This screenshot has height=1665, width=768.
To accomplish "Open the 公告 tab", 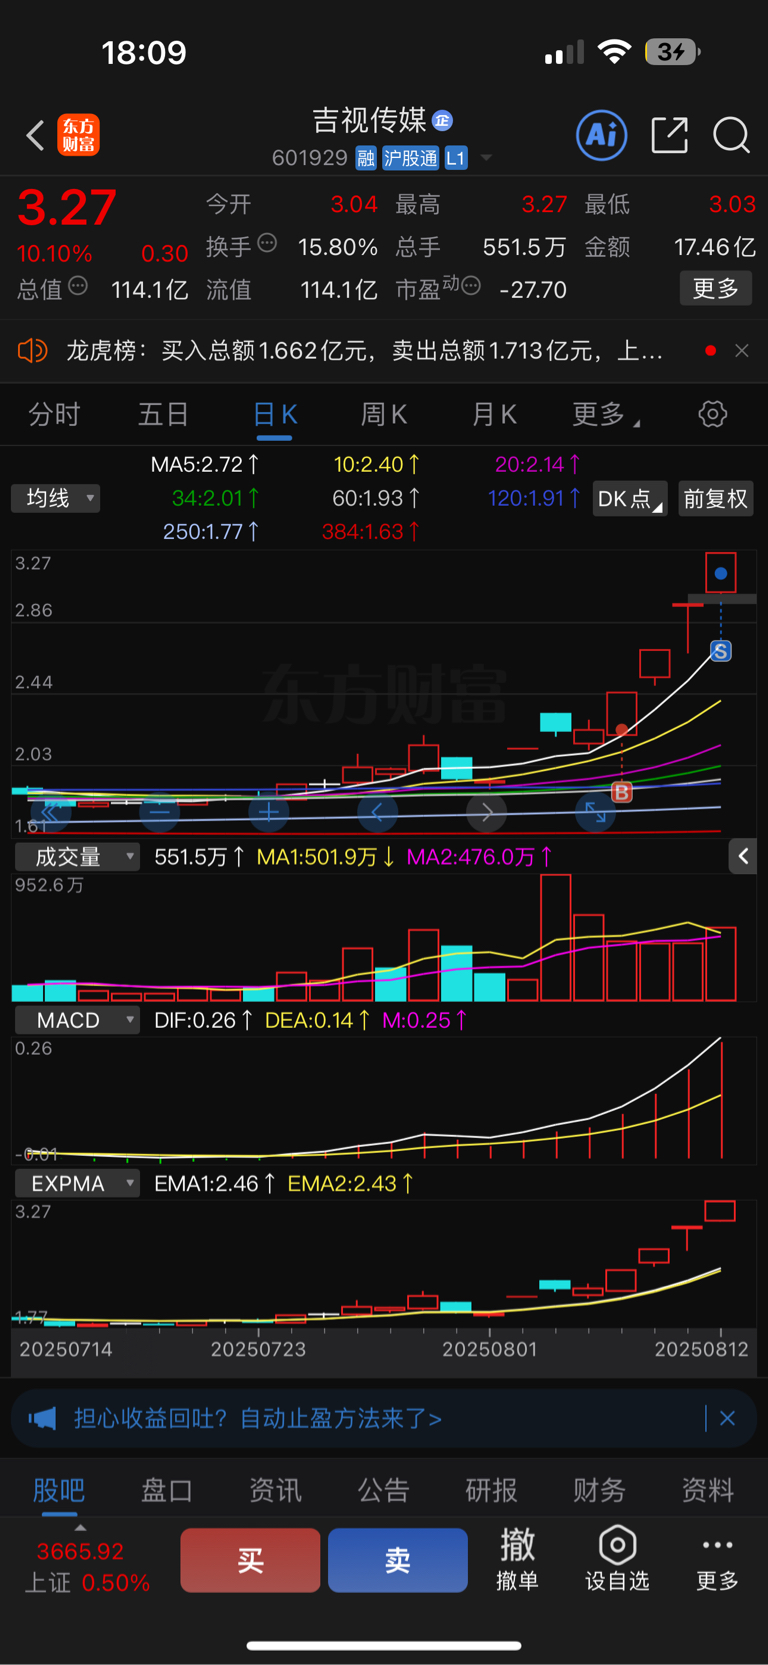I will tap(384, 1490).
